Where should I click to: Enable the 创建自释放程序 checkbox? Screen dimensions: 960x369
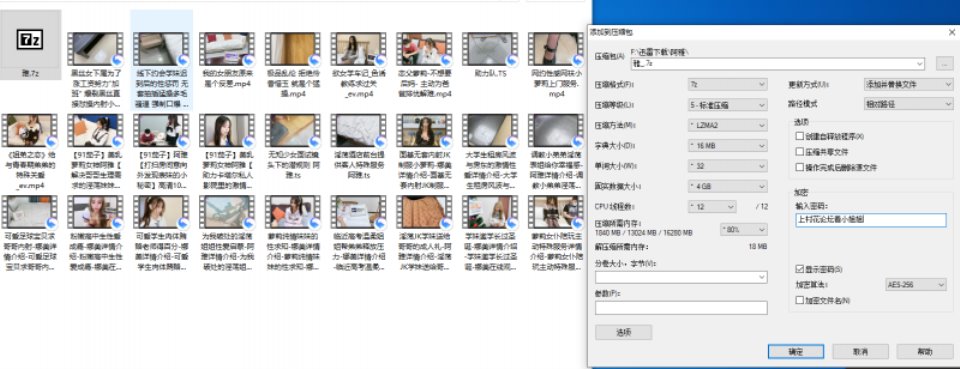(x=799, y=136)
